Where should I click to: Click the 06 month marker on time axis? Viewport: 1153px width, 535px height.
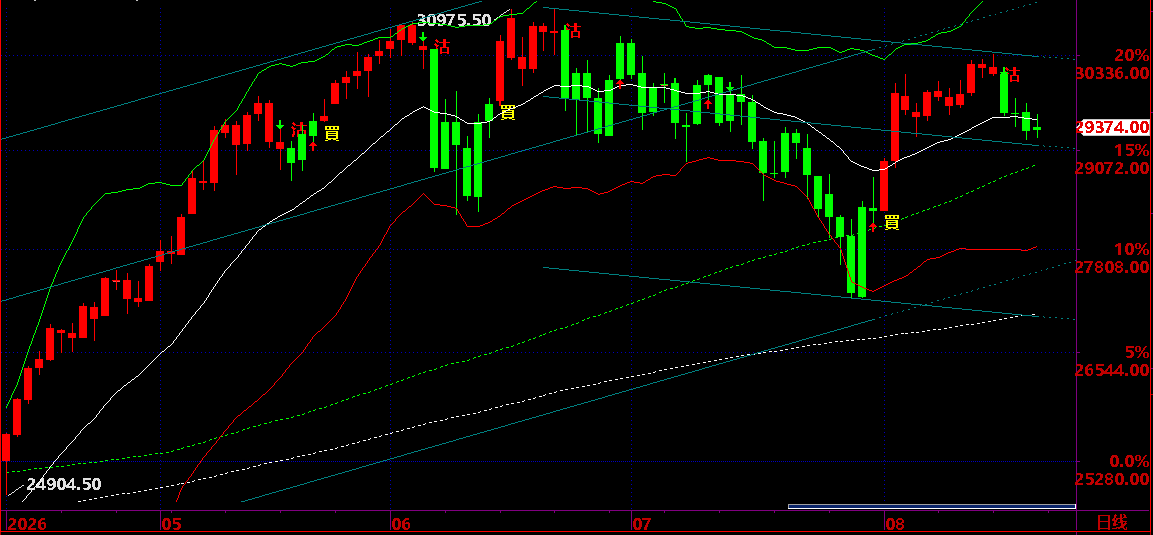(x=401, y=524)
